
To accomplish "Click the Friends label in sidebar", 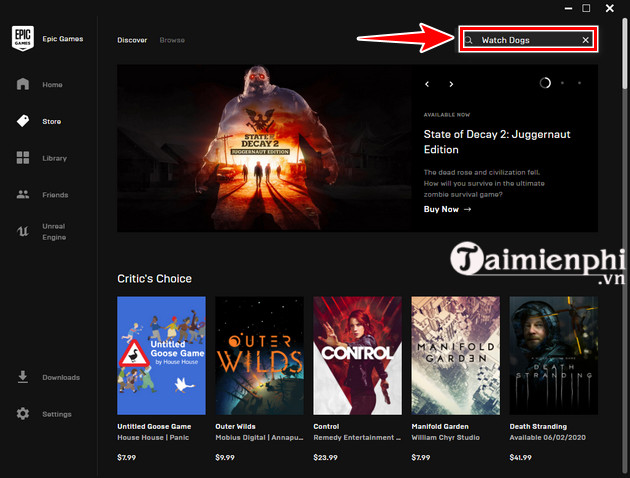I will click(x=55, y=195).
